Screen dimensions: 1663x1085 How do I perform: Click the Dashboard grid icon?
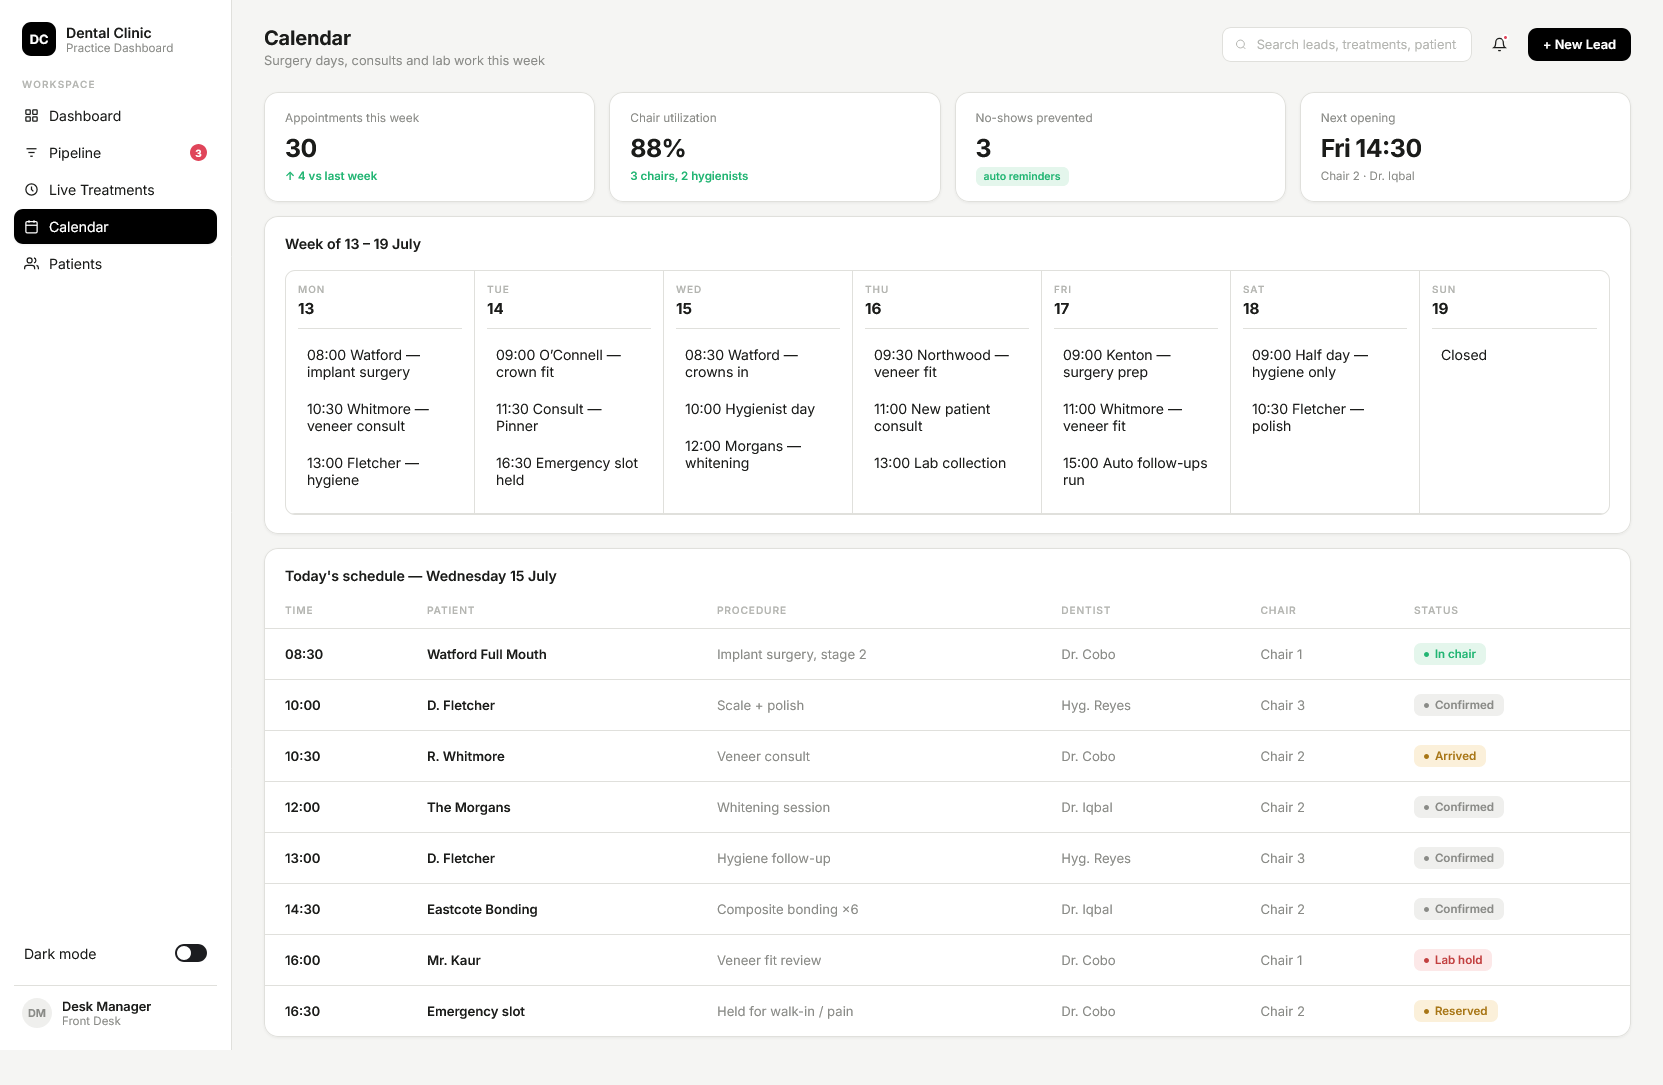(x=32, y=116)
